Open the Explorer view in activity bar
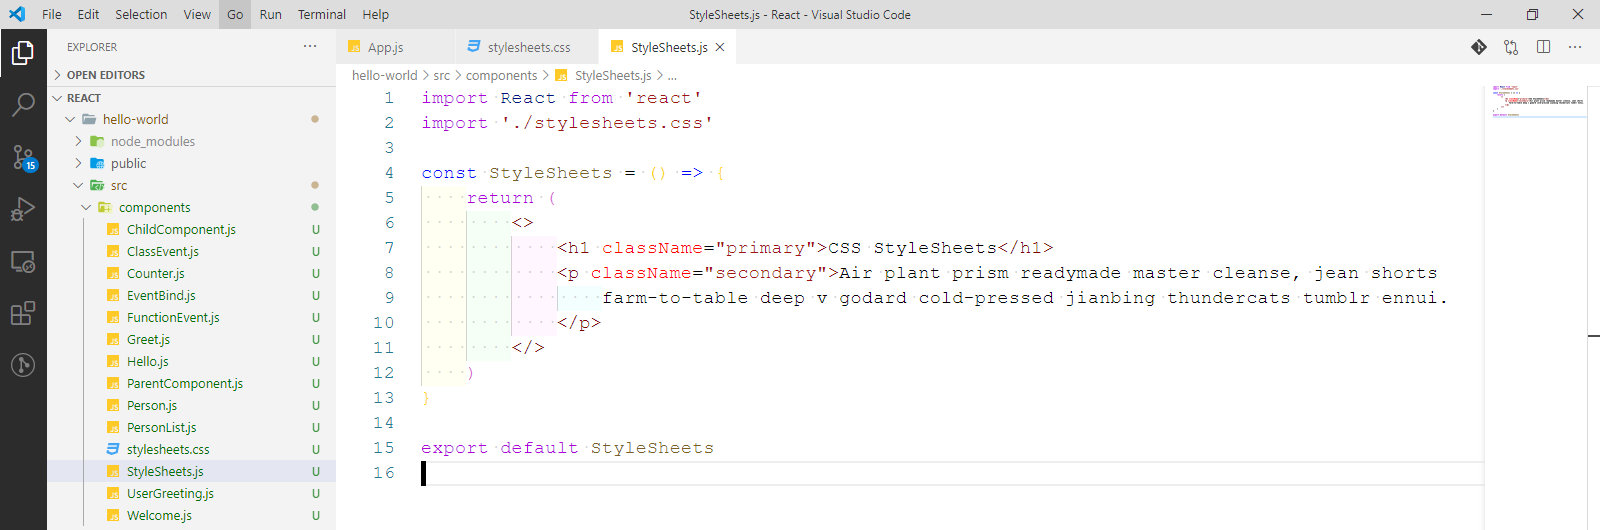Viewport: 1600px width, 530px height. (x=23, y=52)
